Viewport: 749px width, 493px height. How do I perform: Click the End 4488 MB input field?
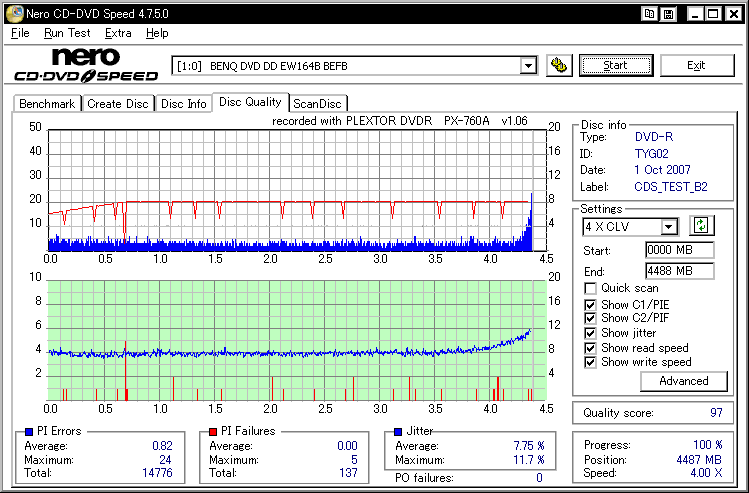tap(680, 271)
